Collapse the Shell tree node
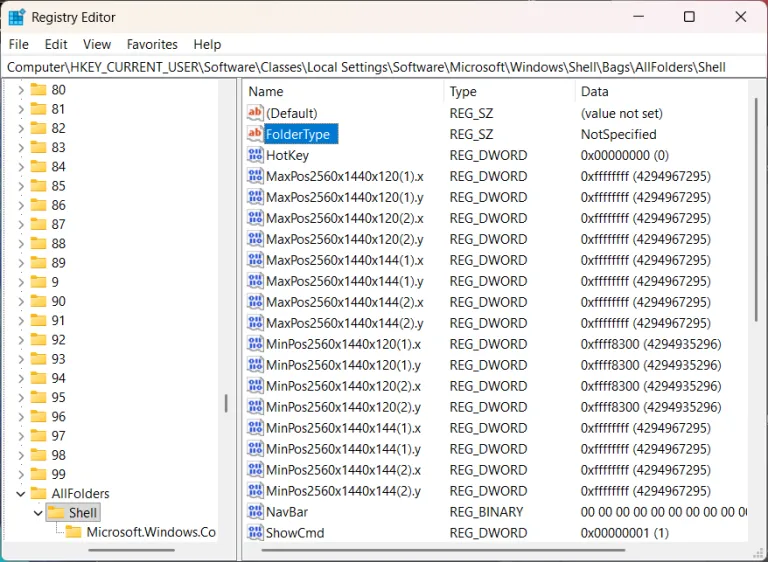 coord(38,513)
